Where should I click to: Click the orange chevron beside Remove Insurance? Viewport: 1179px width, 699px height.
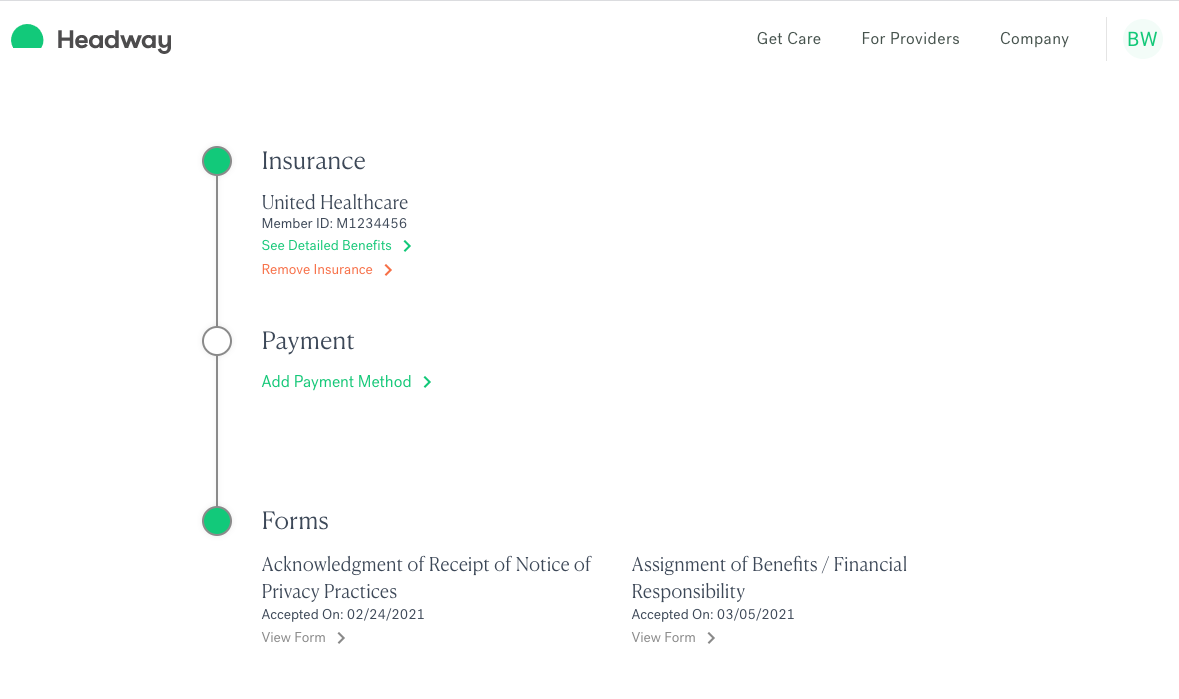388,270
